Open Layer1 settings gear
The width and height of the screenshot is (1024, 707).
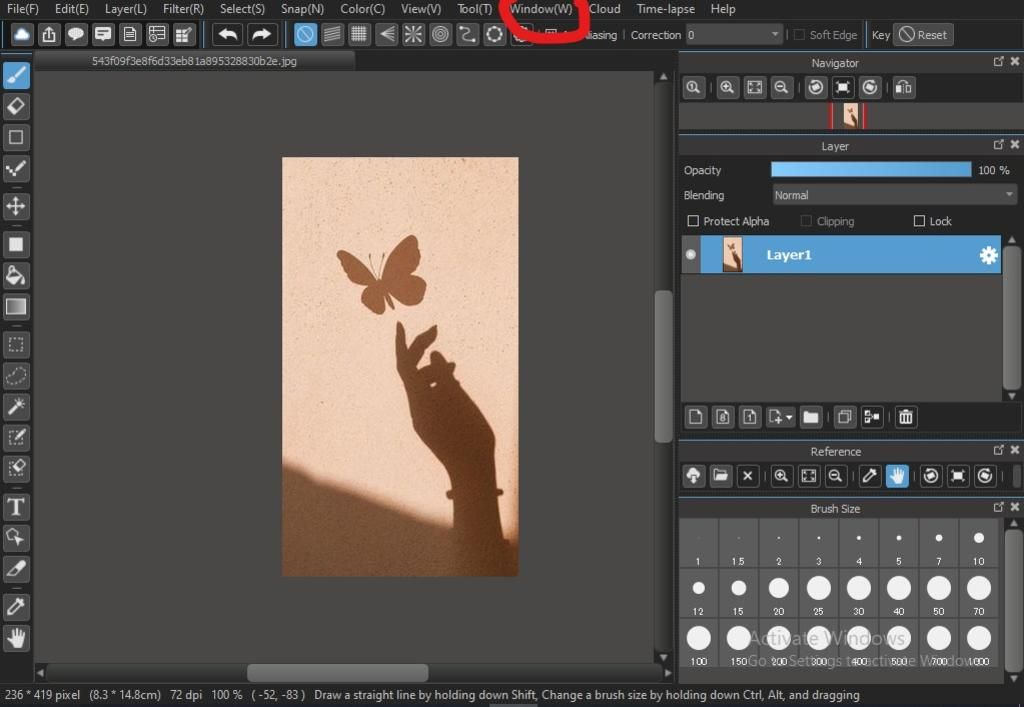pos(989,255)
